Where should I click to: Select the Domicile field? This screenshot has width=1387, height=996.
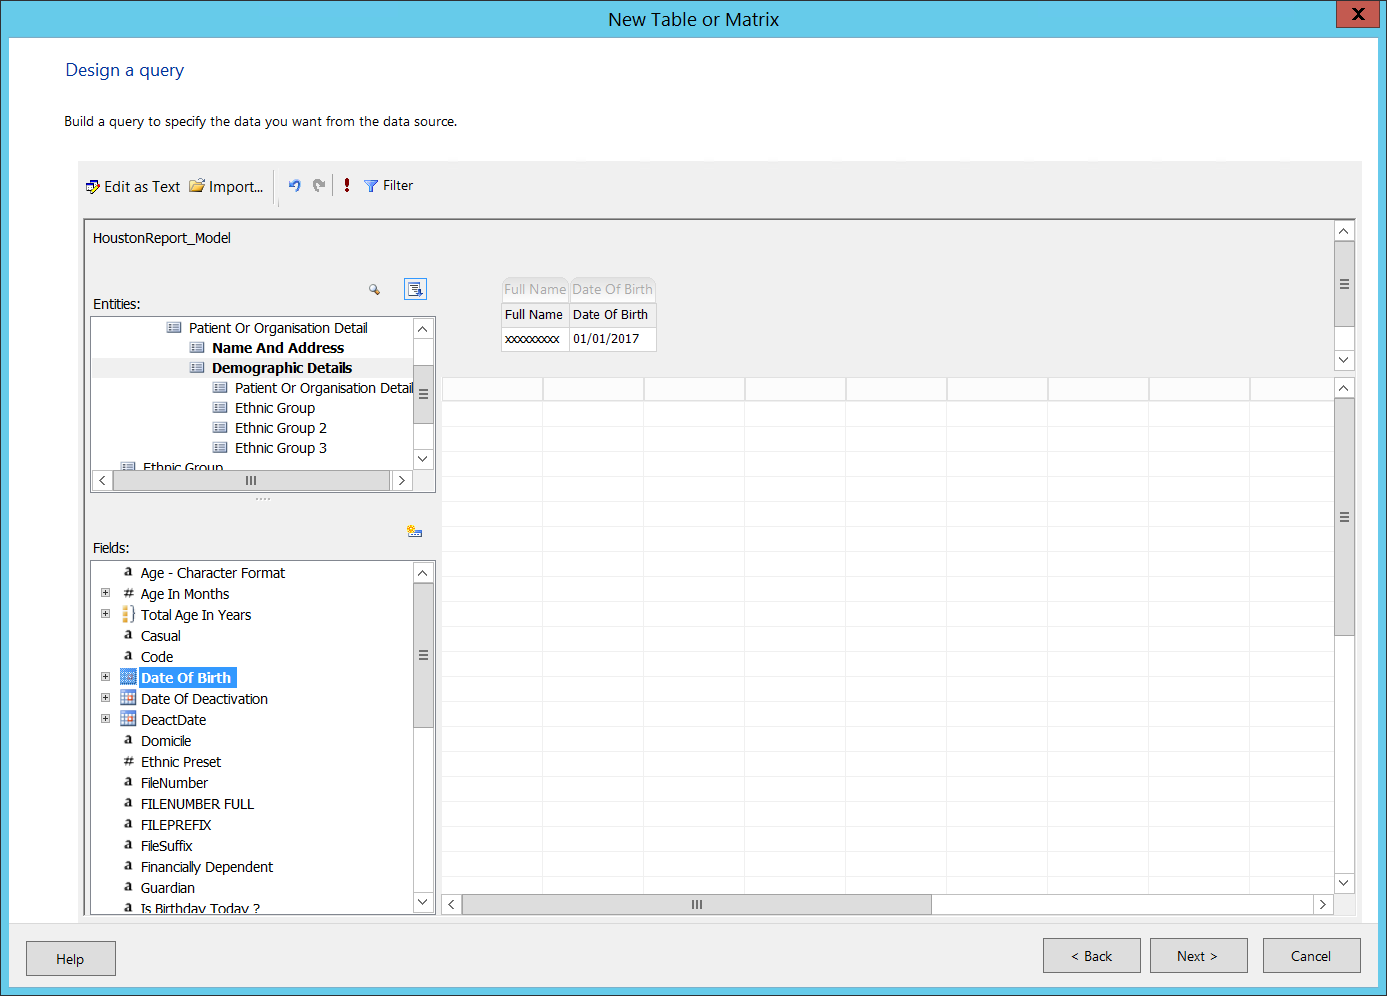[x=166, y=741]
